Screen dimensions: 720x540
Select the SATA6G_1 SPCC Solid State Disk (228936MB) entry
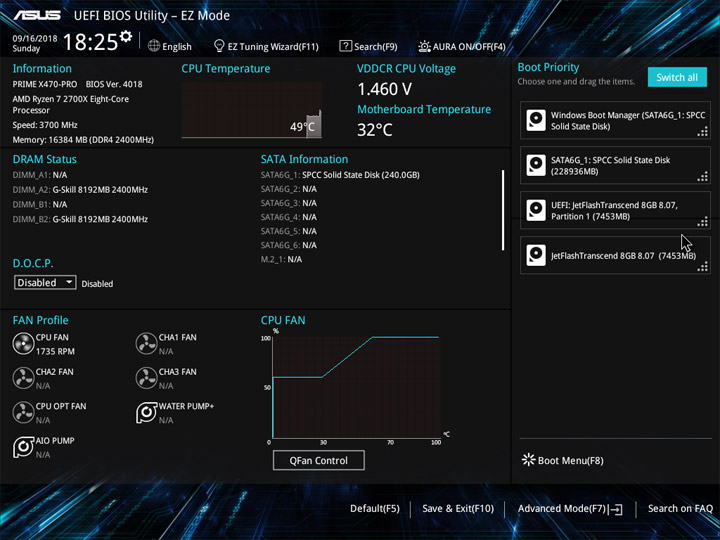tap(615, 165)
